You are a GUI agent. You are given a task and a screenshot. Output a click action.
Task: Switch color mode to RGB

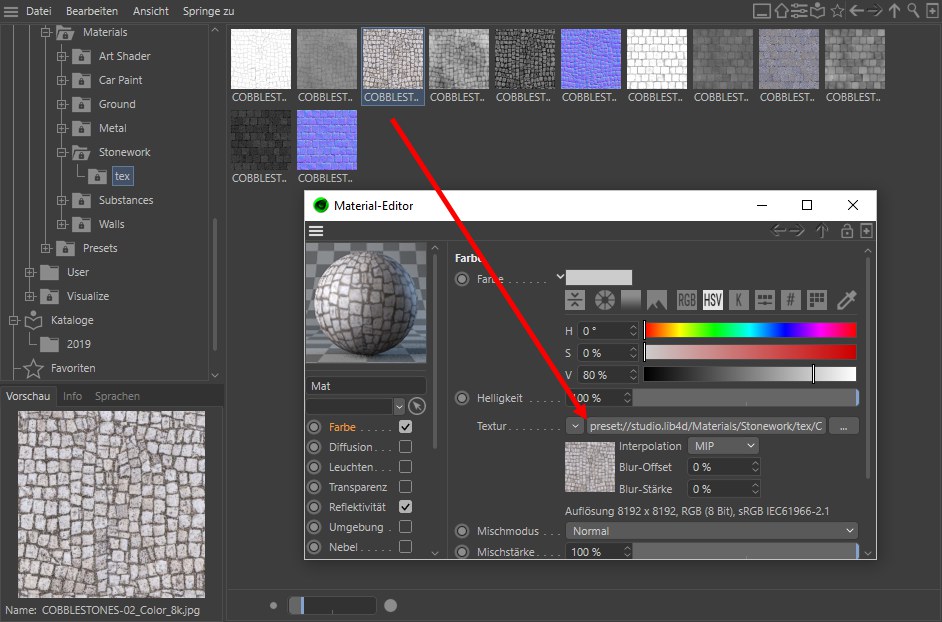pyautogui.click(x=687, y=300)
